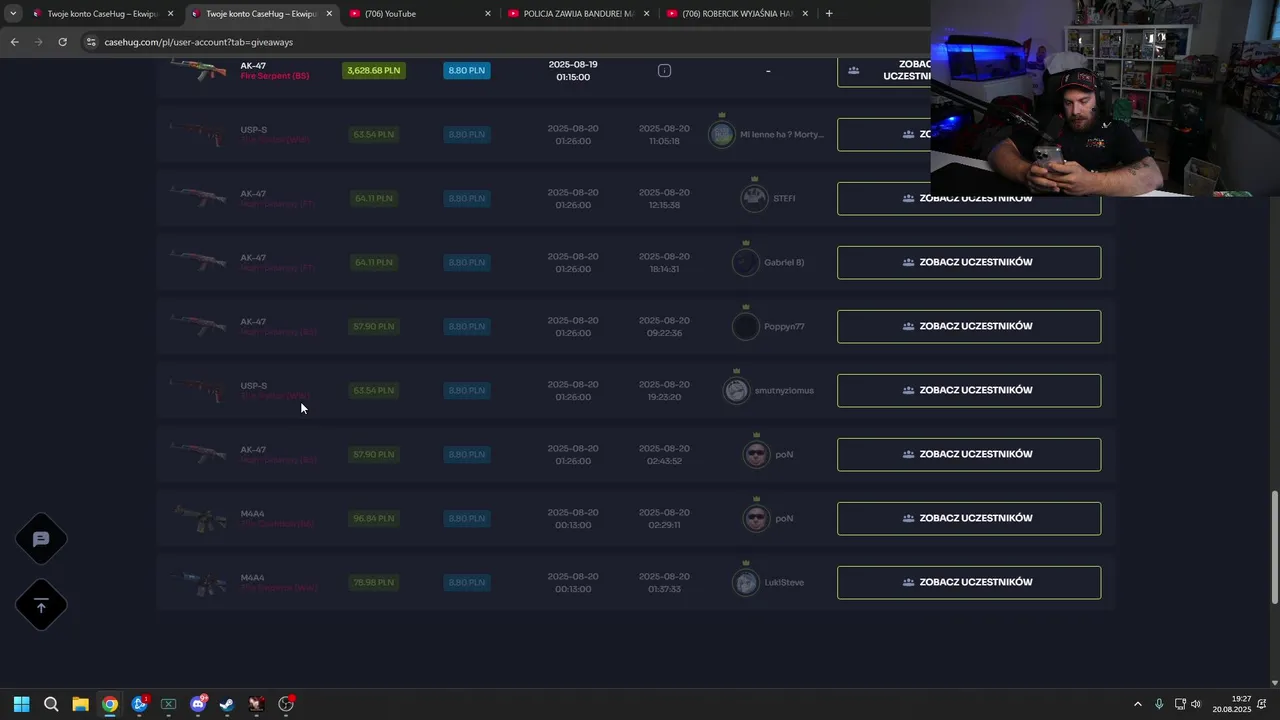Viewport: 1280px width, 720px height.
Task: View site information icon beside URL
Action: (91, 42)
